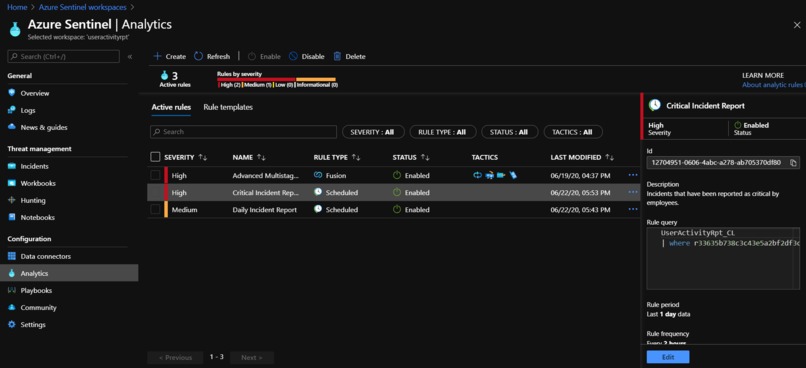Viewport: 806px width, 368px height.
Task: Tick checkbox for Critical Incident rule
Action: point(155,193)
